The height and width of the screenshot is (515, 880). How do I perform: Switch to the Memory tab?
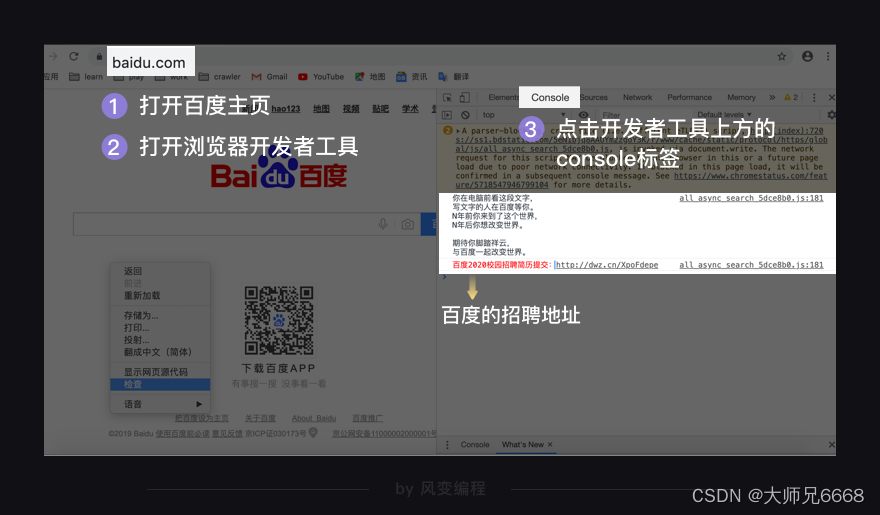[x=741, y=97]
